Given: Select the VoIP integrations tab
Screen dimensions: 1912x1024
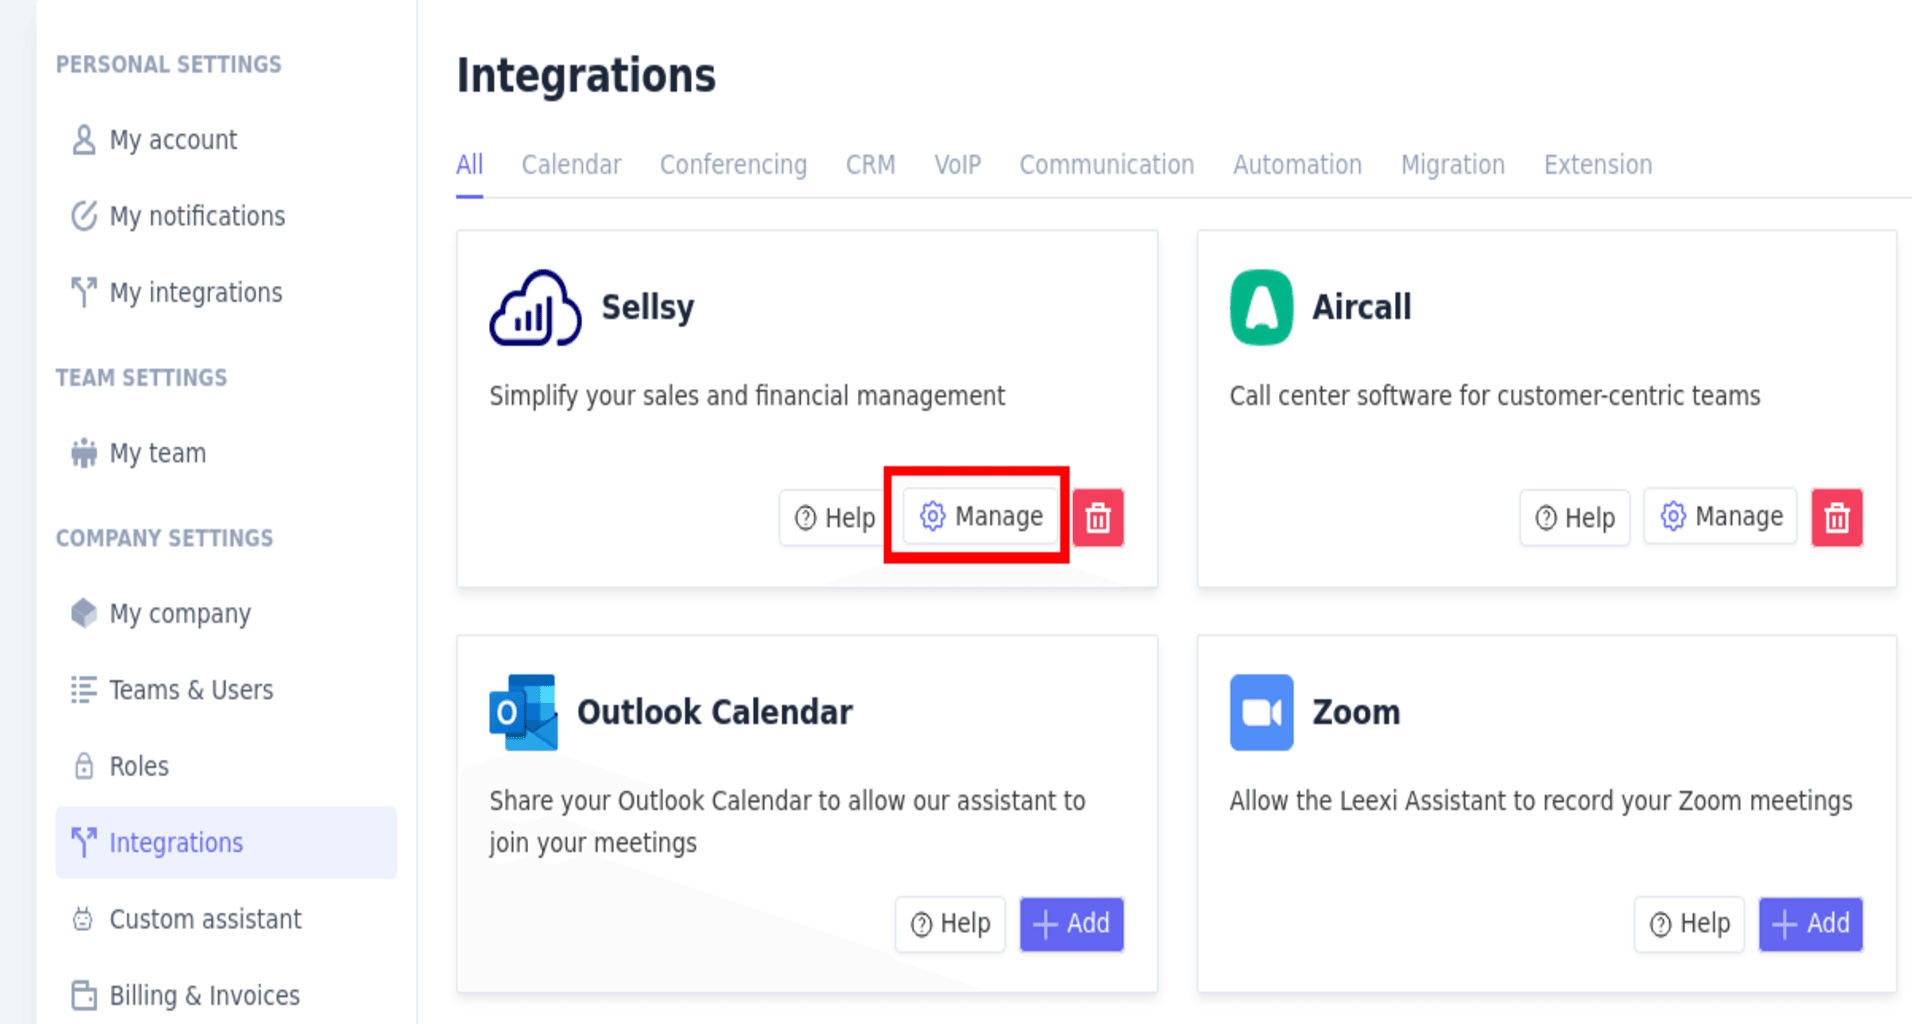Looking at the screenshot, I should point(957,165).
